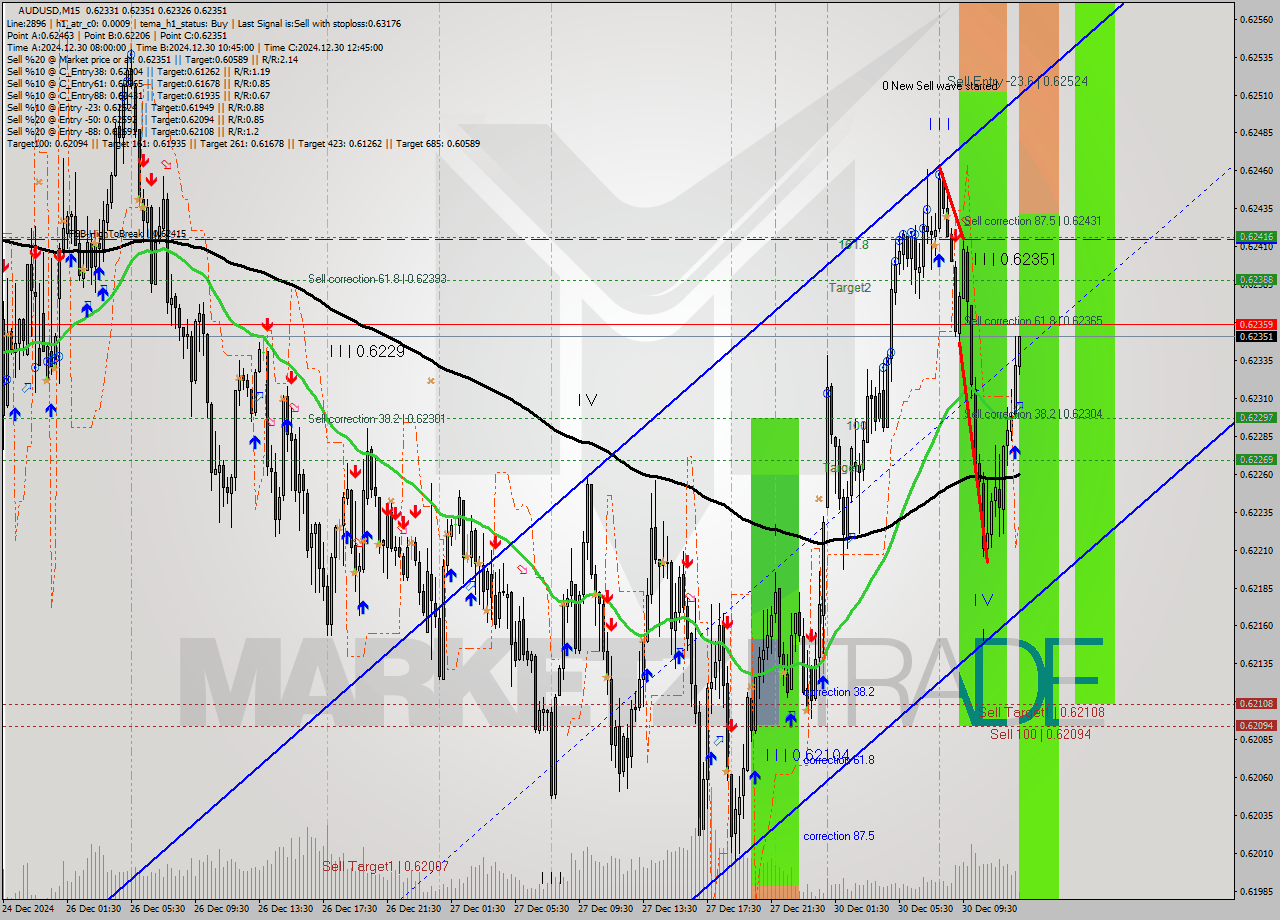Click the '26 Dec 01:30' time axis label

(x=93, y=910)
